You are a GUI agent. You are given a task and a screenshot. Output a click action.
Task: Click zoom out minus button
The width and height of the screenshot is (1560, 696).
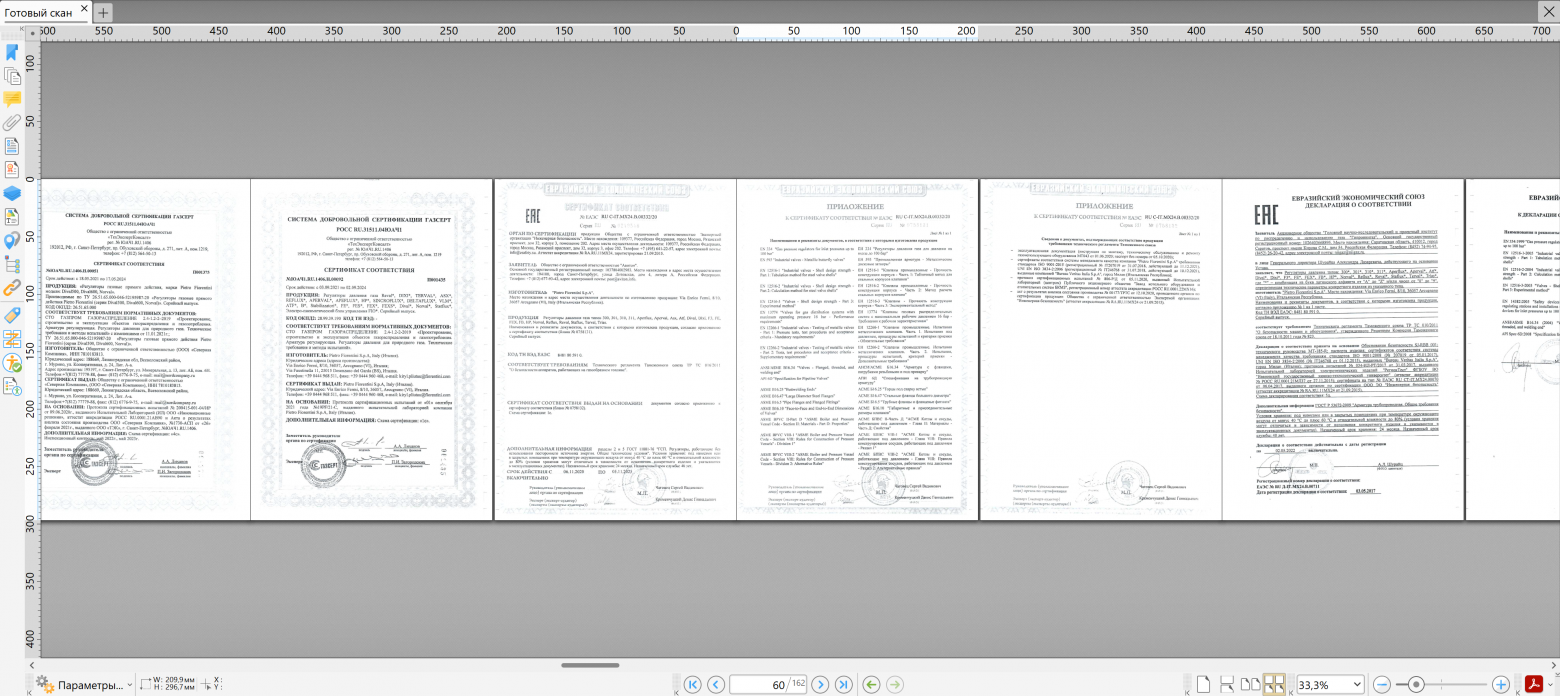point(1382,684)
